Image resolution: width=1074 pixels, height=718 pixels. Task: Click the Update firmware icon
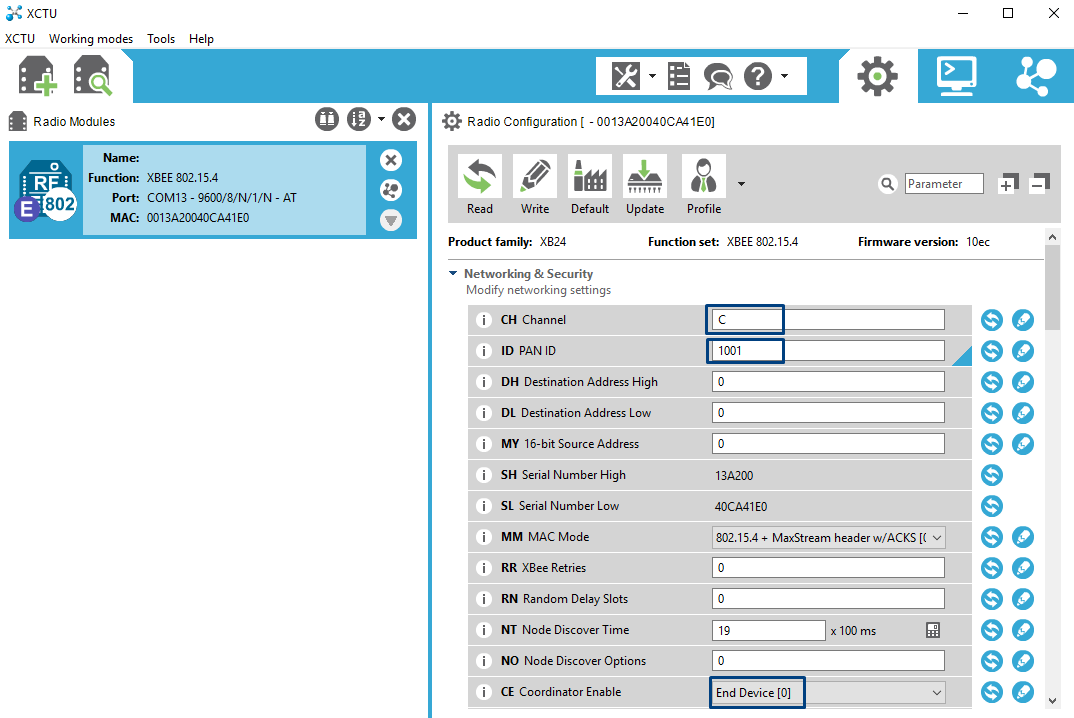coord(645,177)
